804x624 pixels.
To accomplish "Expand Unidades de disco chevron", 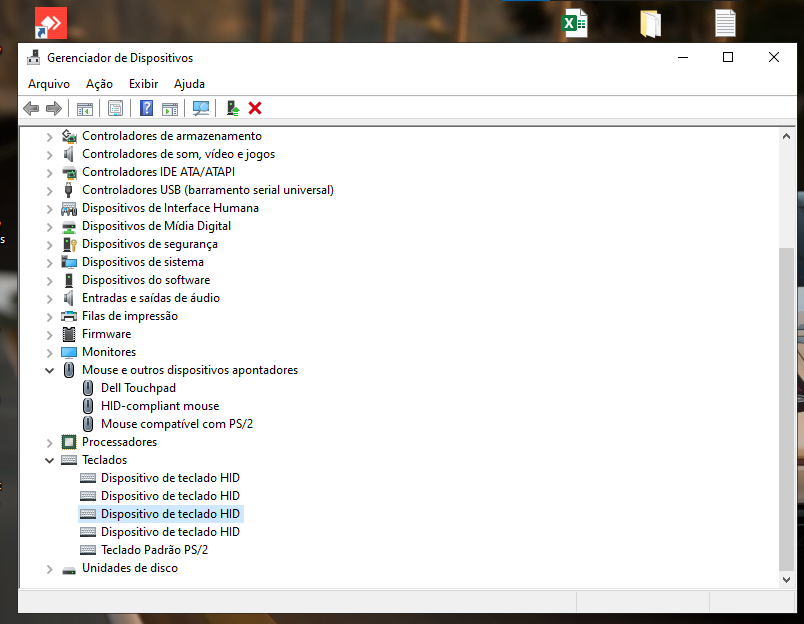I will 49,569.
